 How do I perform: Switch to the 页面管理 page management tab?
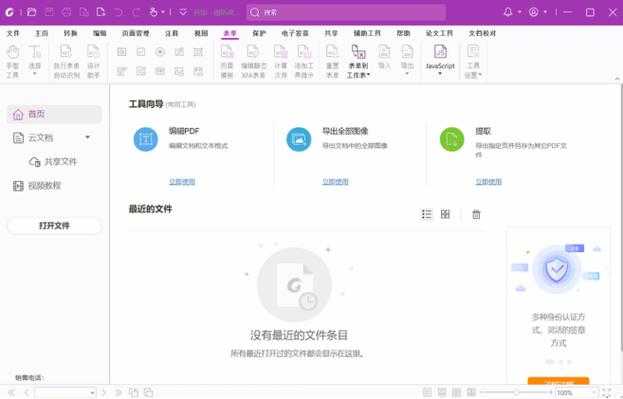(x=135, y=33)
